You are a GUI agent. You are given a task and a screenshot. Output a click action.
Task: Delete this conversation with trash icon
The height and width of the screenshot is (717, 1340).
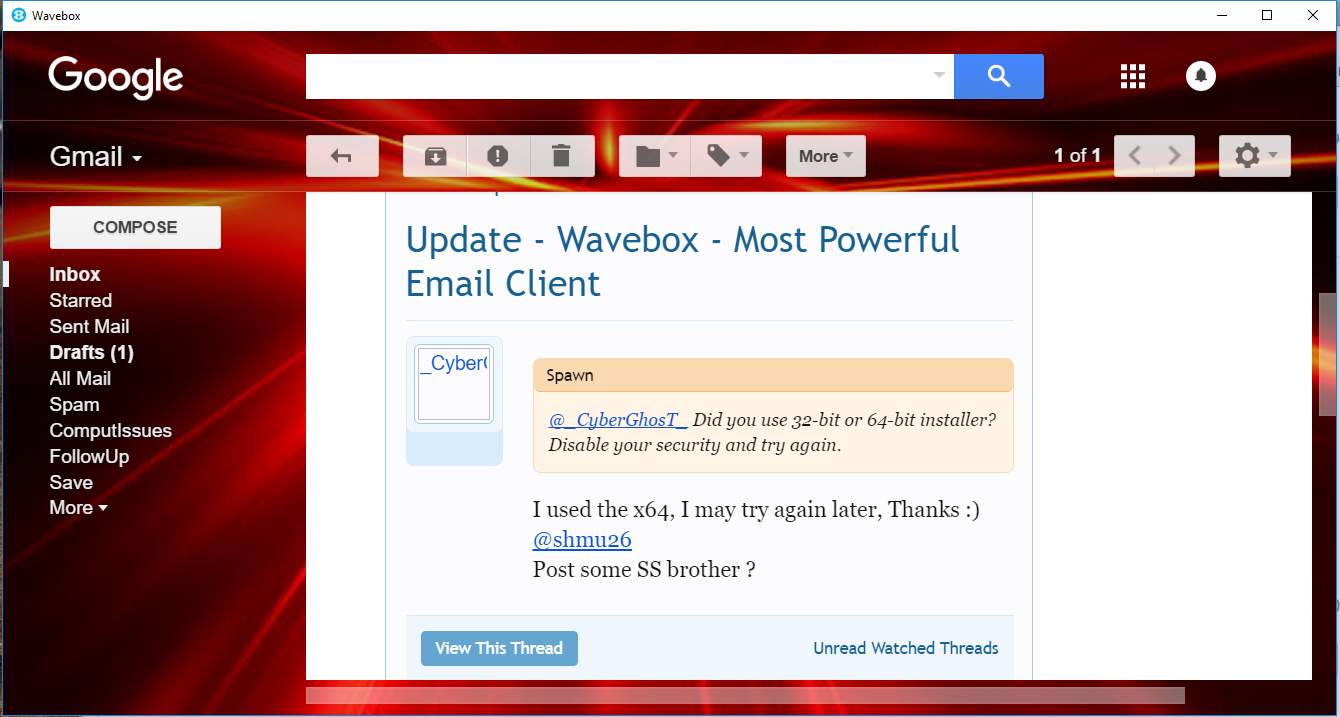click(x=562, y=156)
